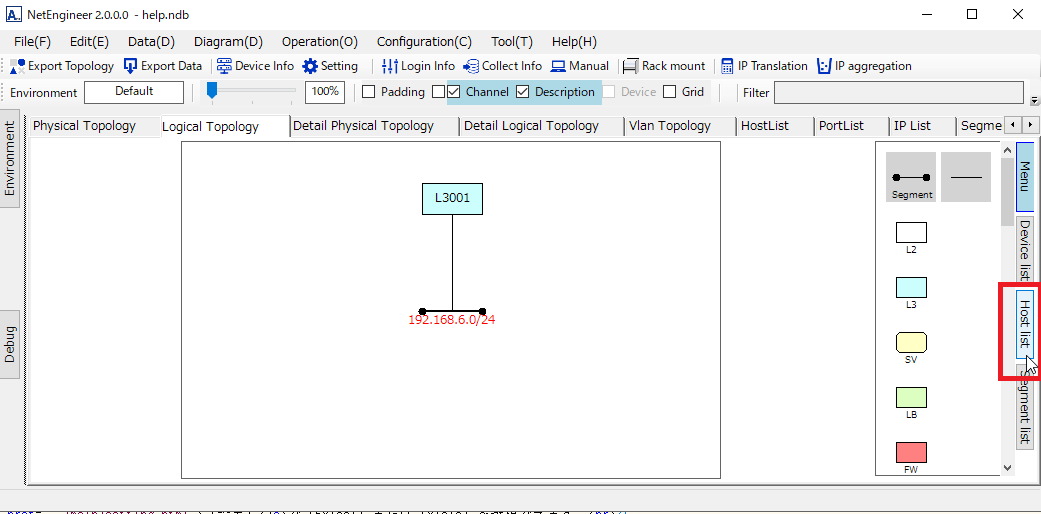The width and height of the screenshot is (1041, 514).
Task: Select the SV server shape in palette
Action: click(911, 343)
